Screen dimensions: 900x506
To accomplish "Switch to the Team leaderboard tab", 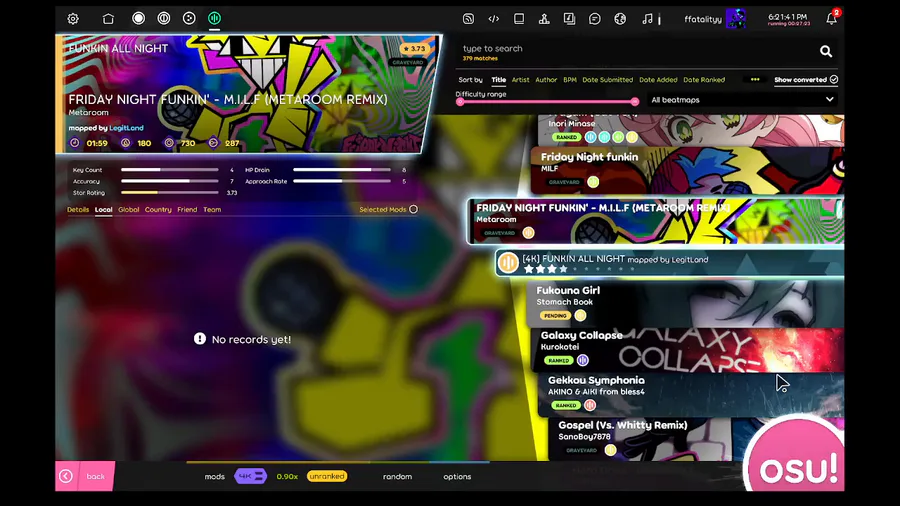I will coord(212,209).
